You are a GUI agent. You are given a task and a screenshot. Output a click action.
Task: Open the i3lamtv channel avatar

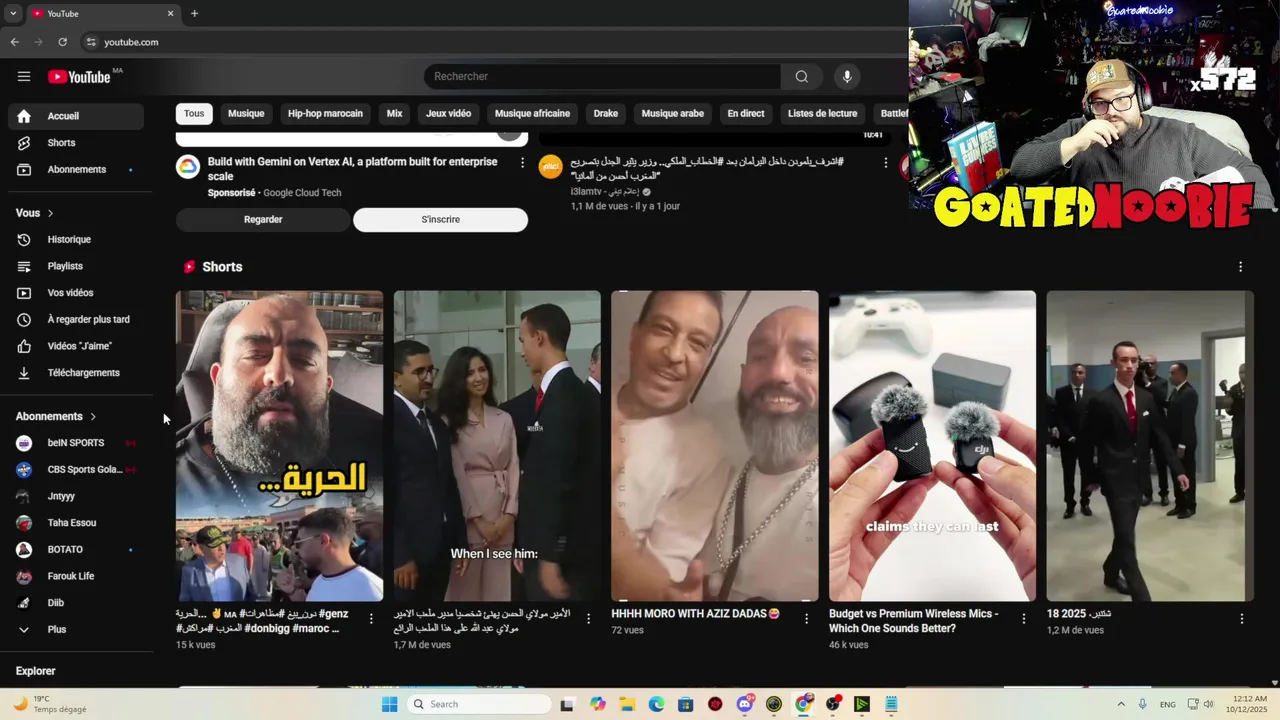click(x=551, y=167)
